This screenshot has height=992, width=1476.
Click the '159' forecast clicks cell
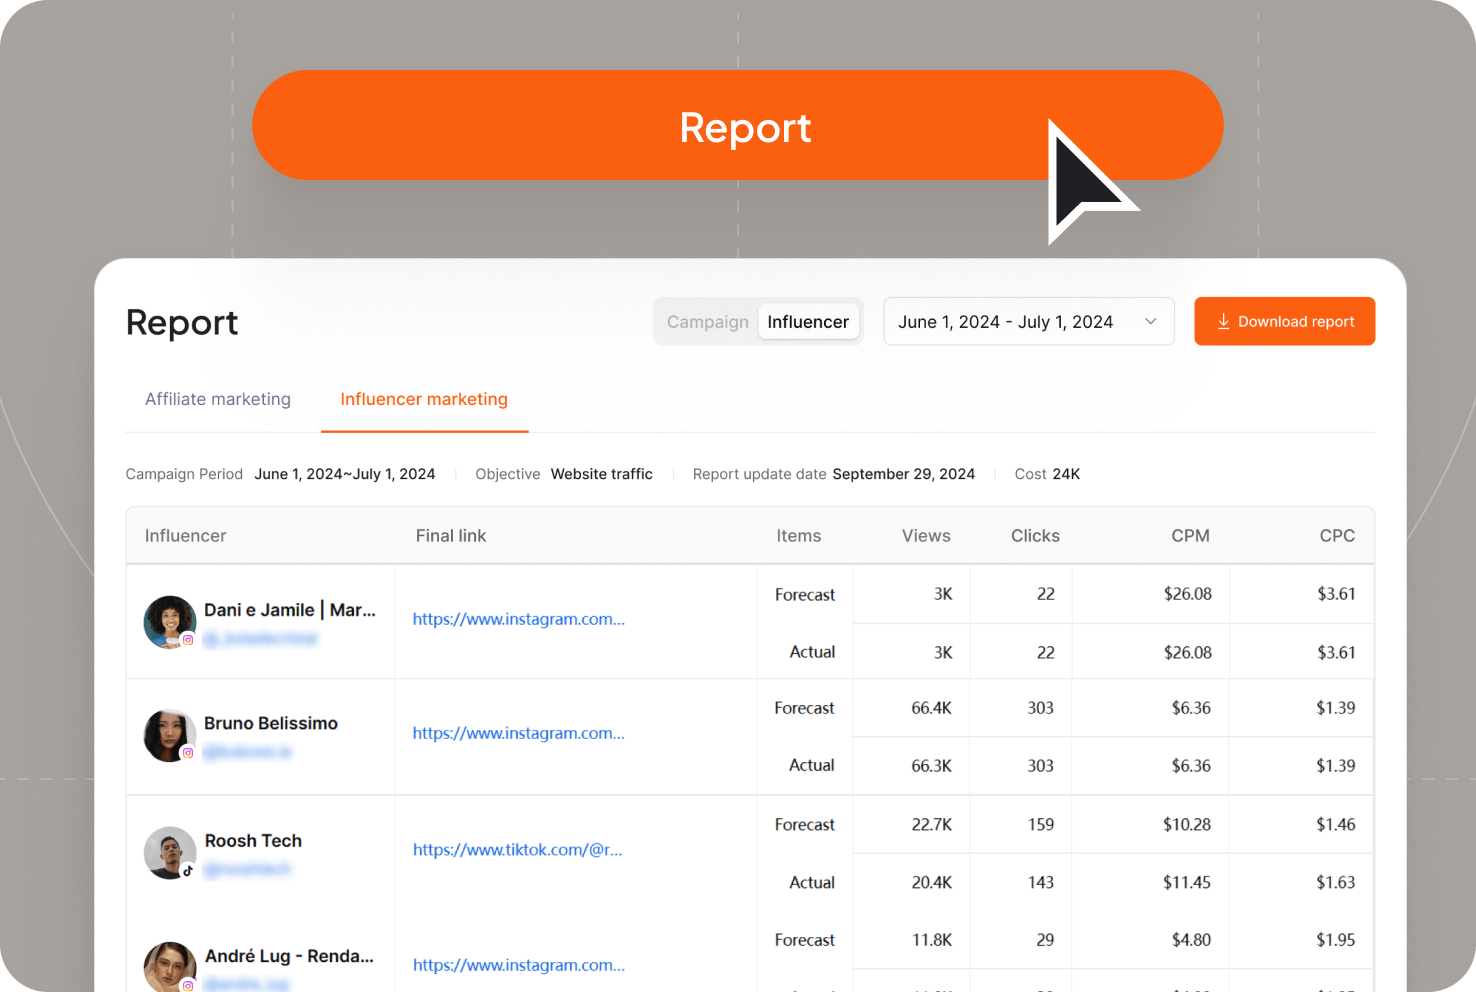1041,825
